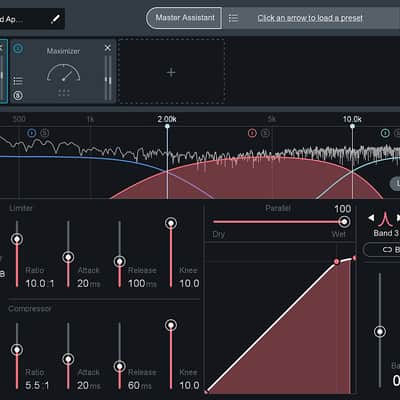This screenshot has width=400, height=400.
Task: Remove the Maximizer module with X
Action: 108,48
